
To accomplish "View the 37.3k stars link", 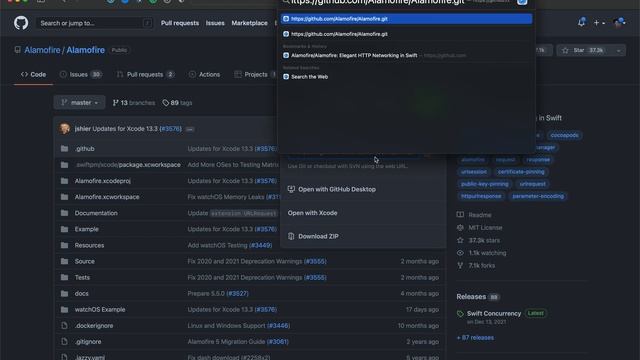I will click(478, 240).
